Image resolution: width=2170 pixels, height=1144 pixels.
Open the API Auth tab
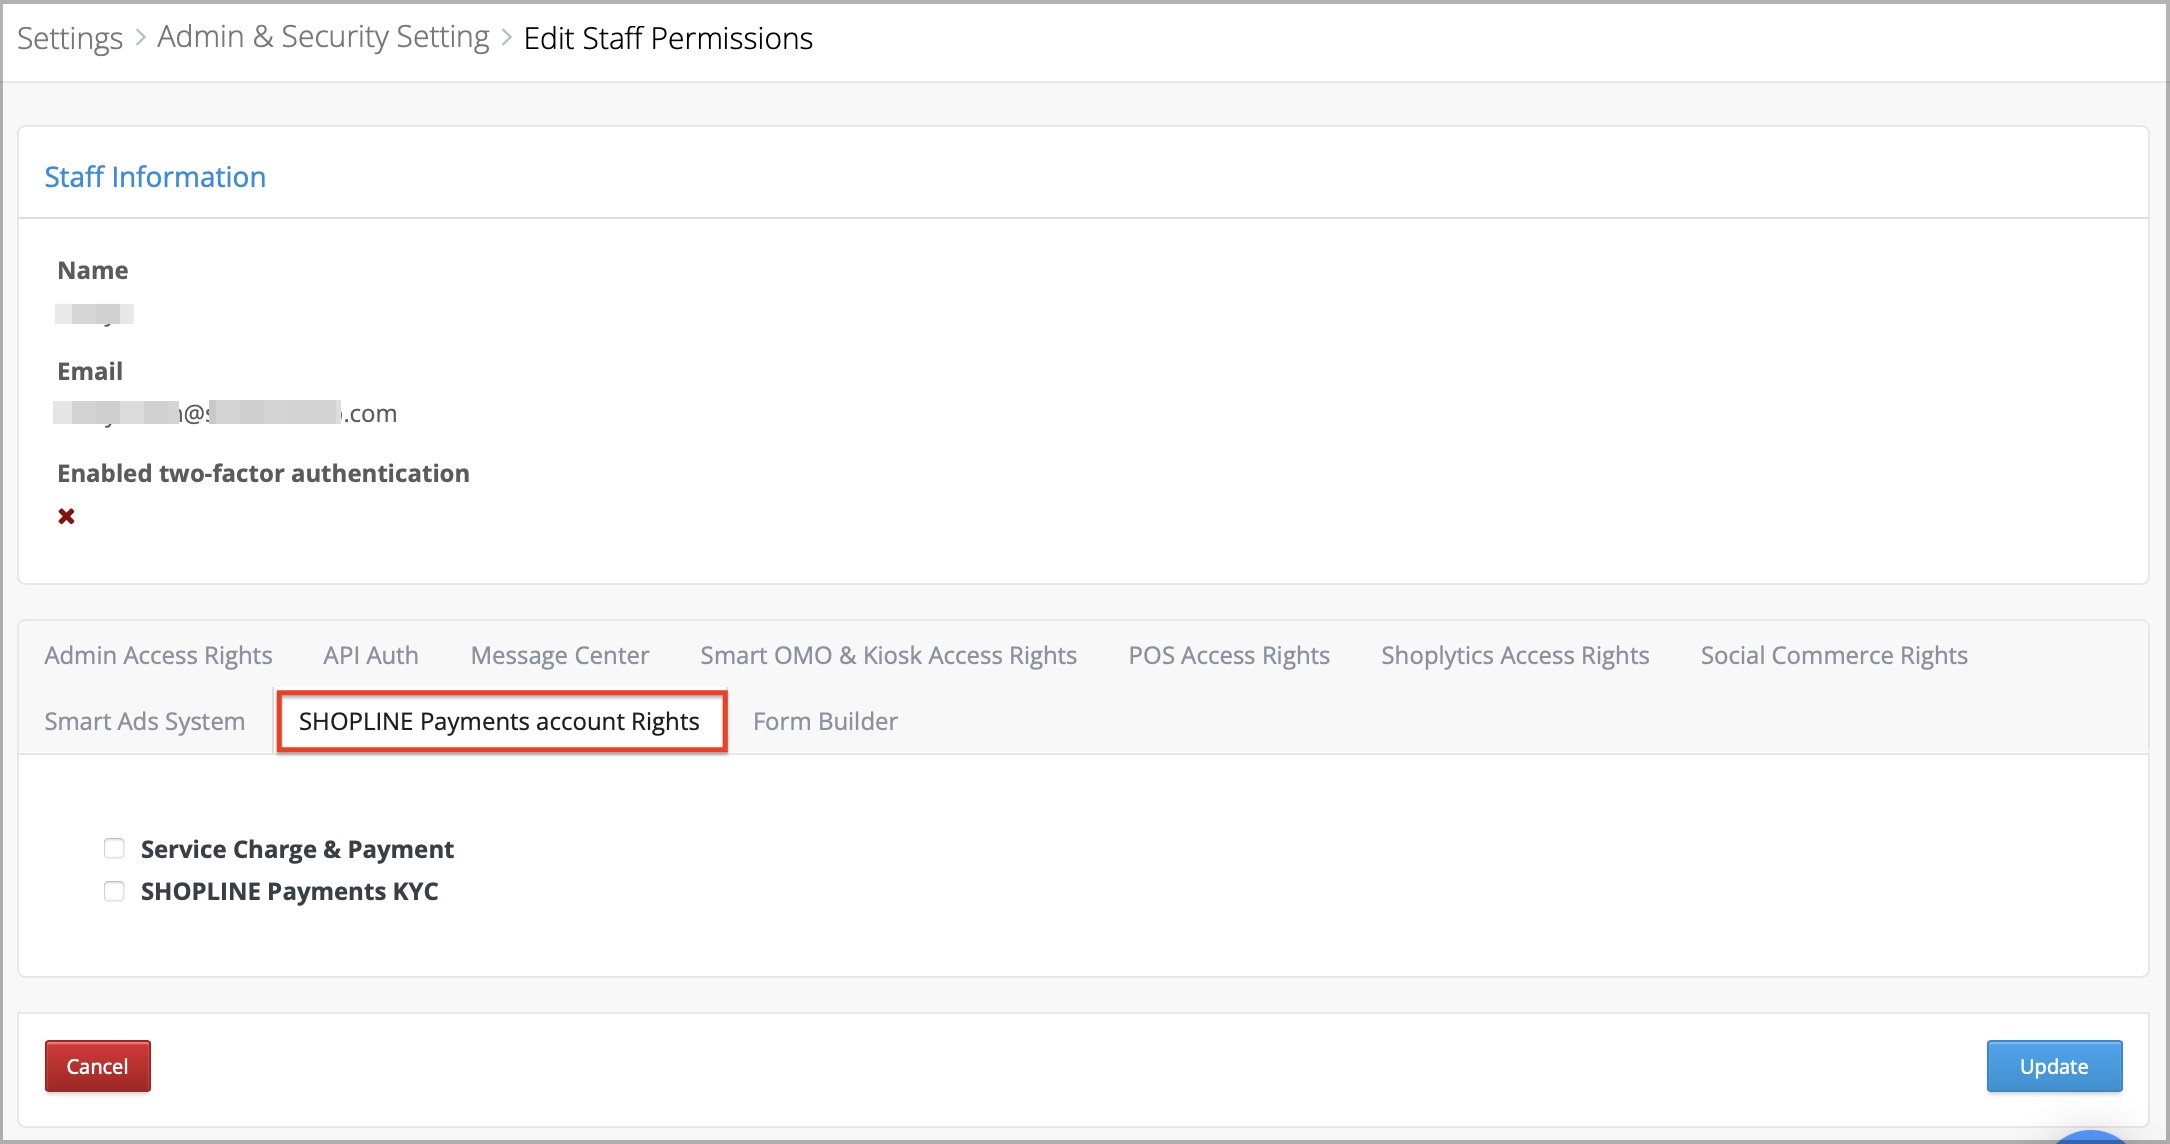point(370,655)
